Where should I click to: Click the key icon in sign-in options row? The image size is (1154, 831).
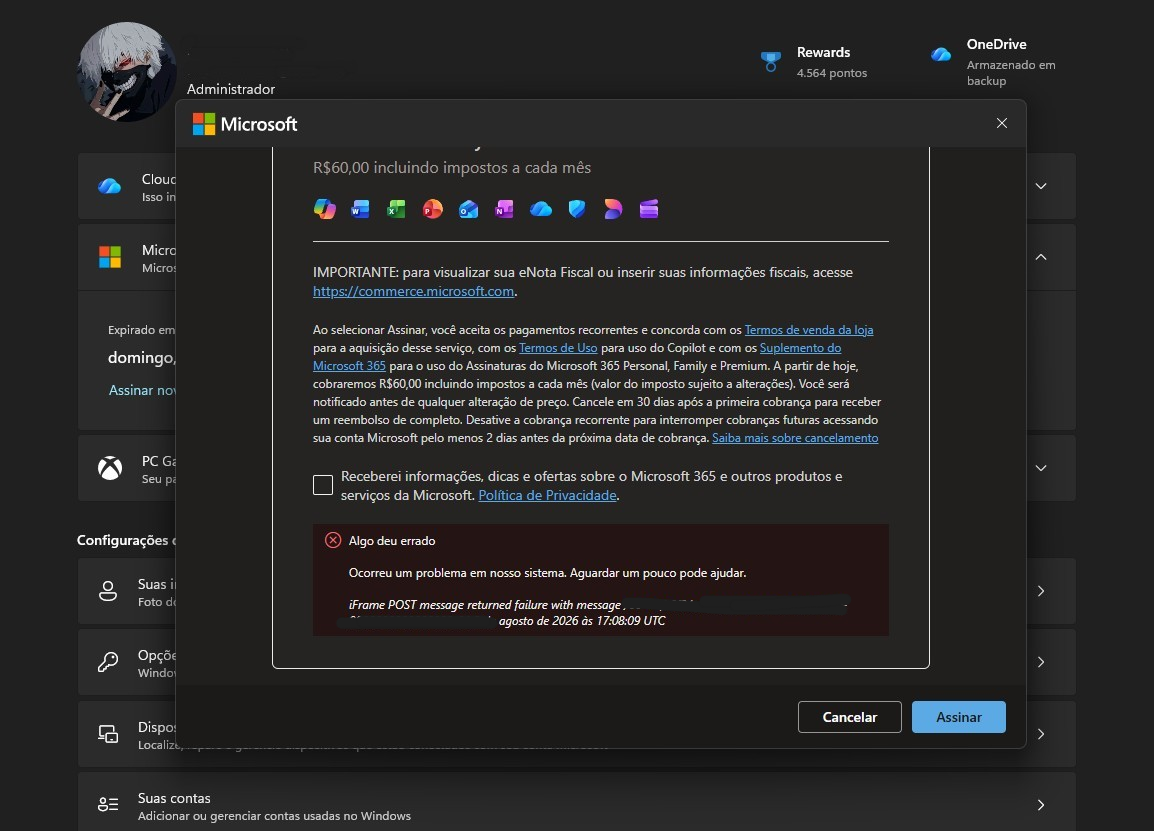pyautogui.click(x=107, y=662)
